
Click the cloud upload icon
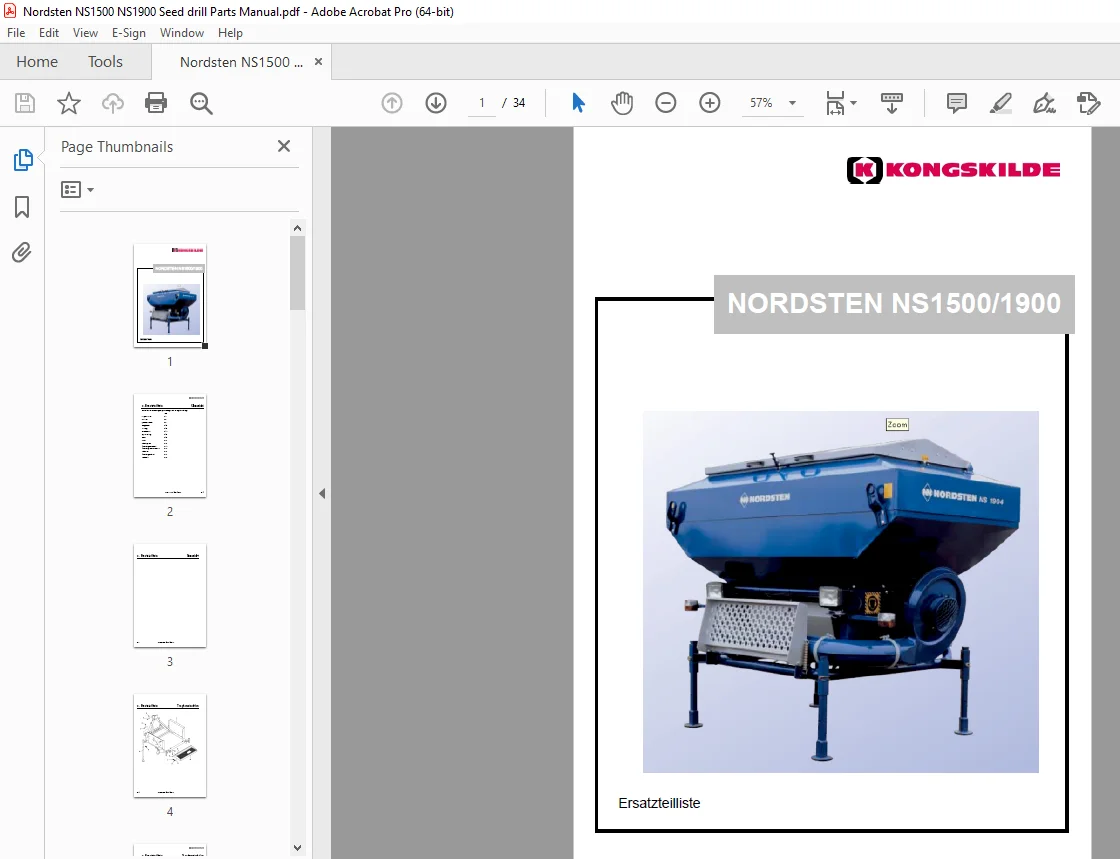[113, 104]
